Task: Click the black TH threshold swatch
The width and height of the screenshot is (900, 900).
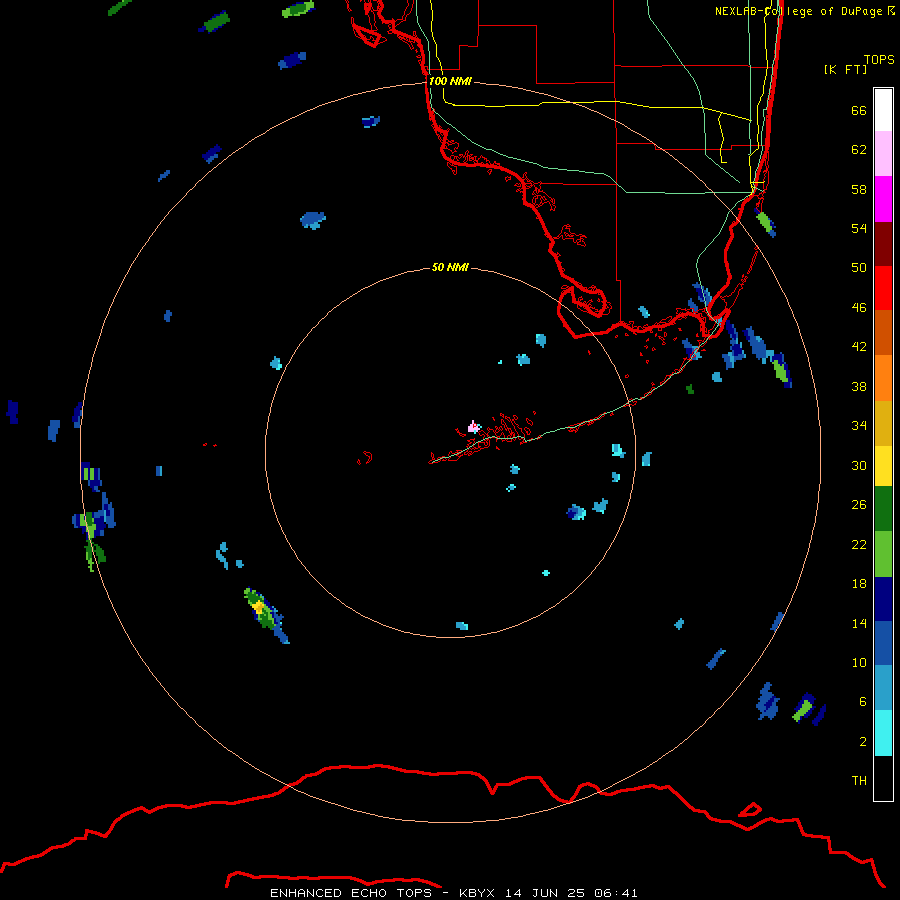Action: 883,778
